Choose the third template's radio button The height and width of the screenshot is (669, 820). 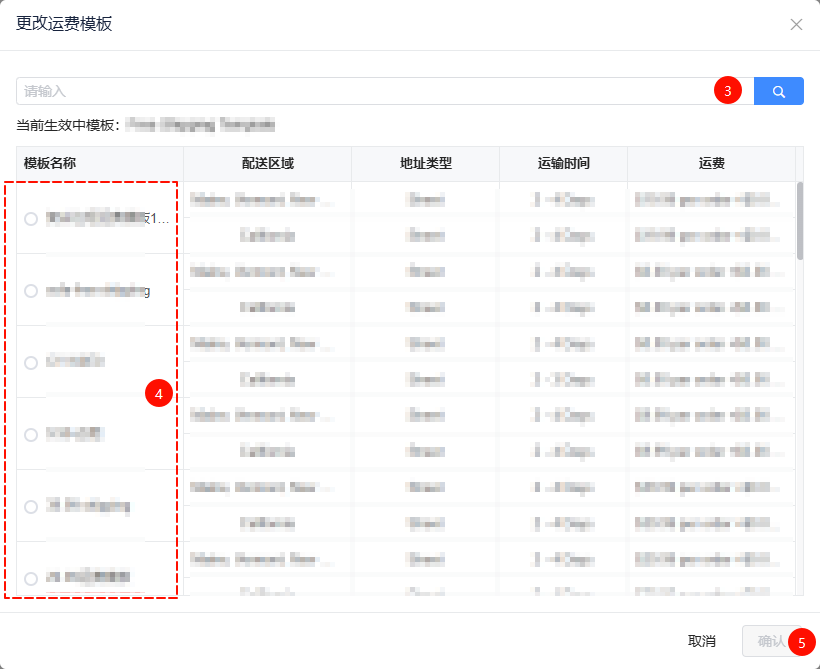[31, 362]
